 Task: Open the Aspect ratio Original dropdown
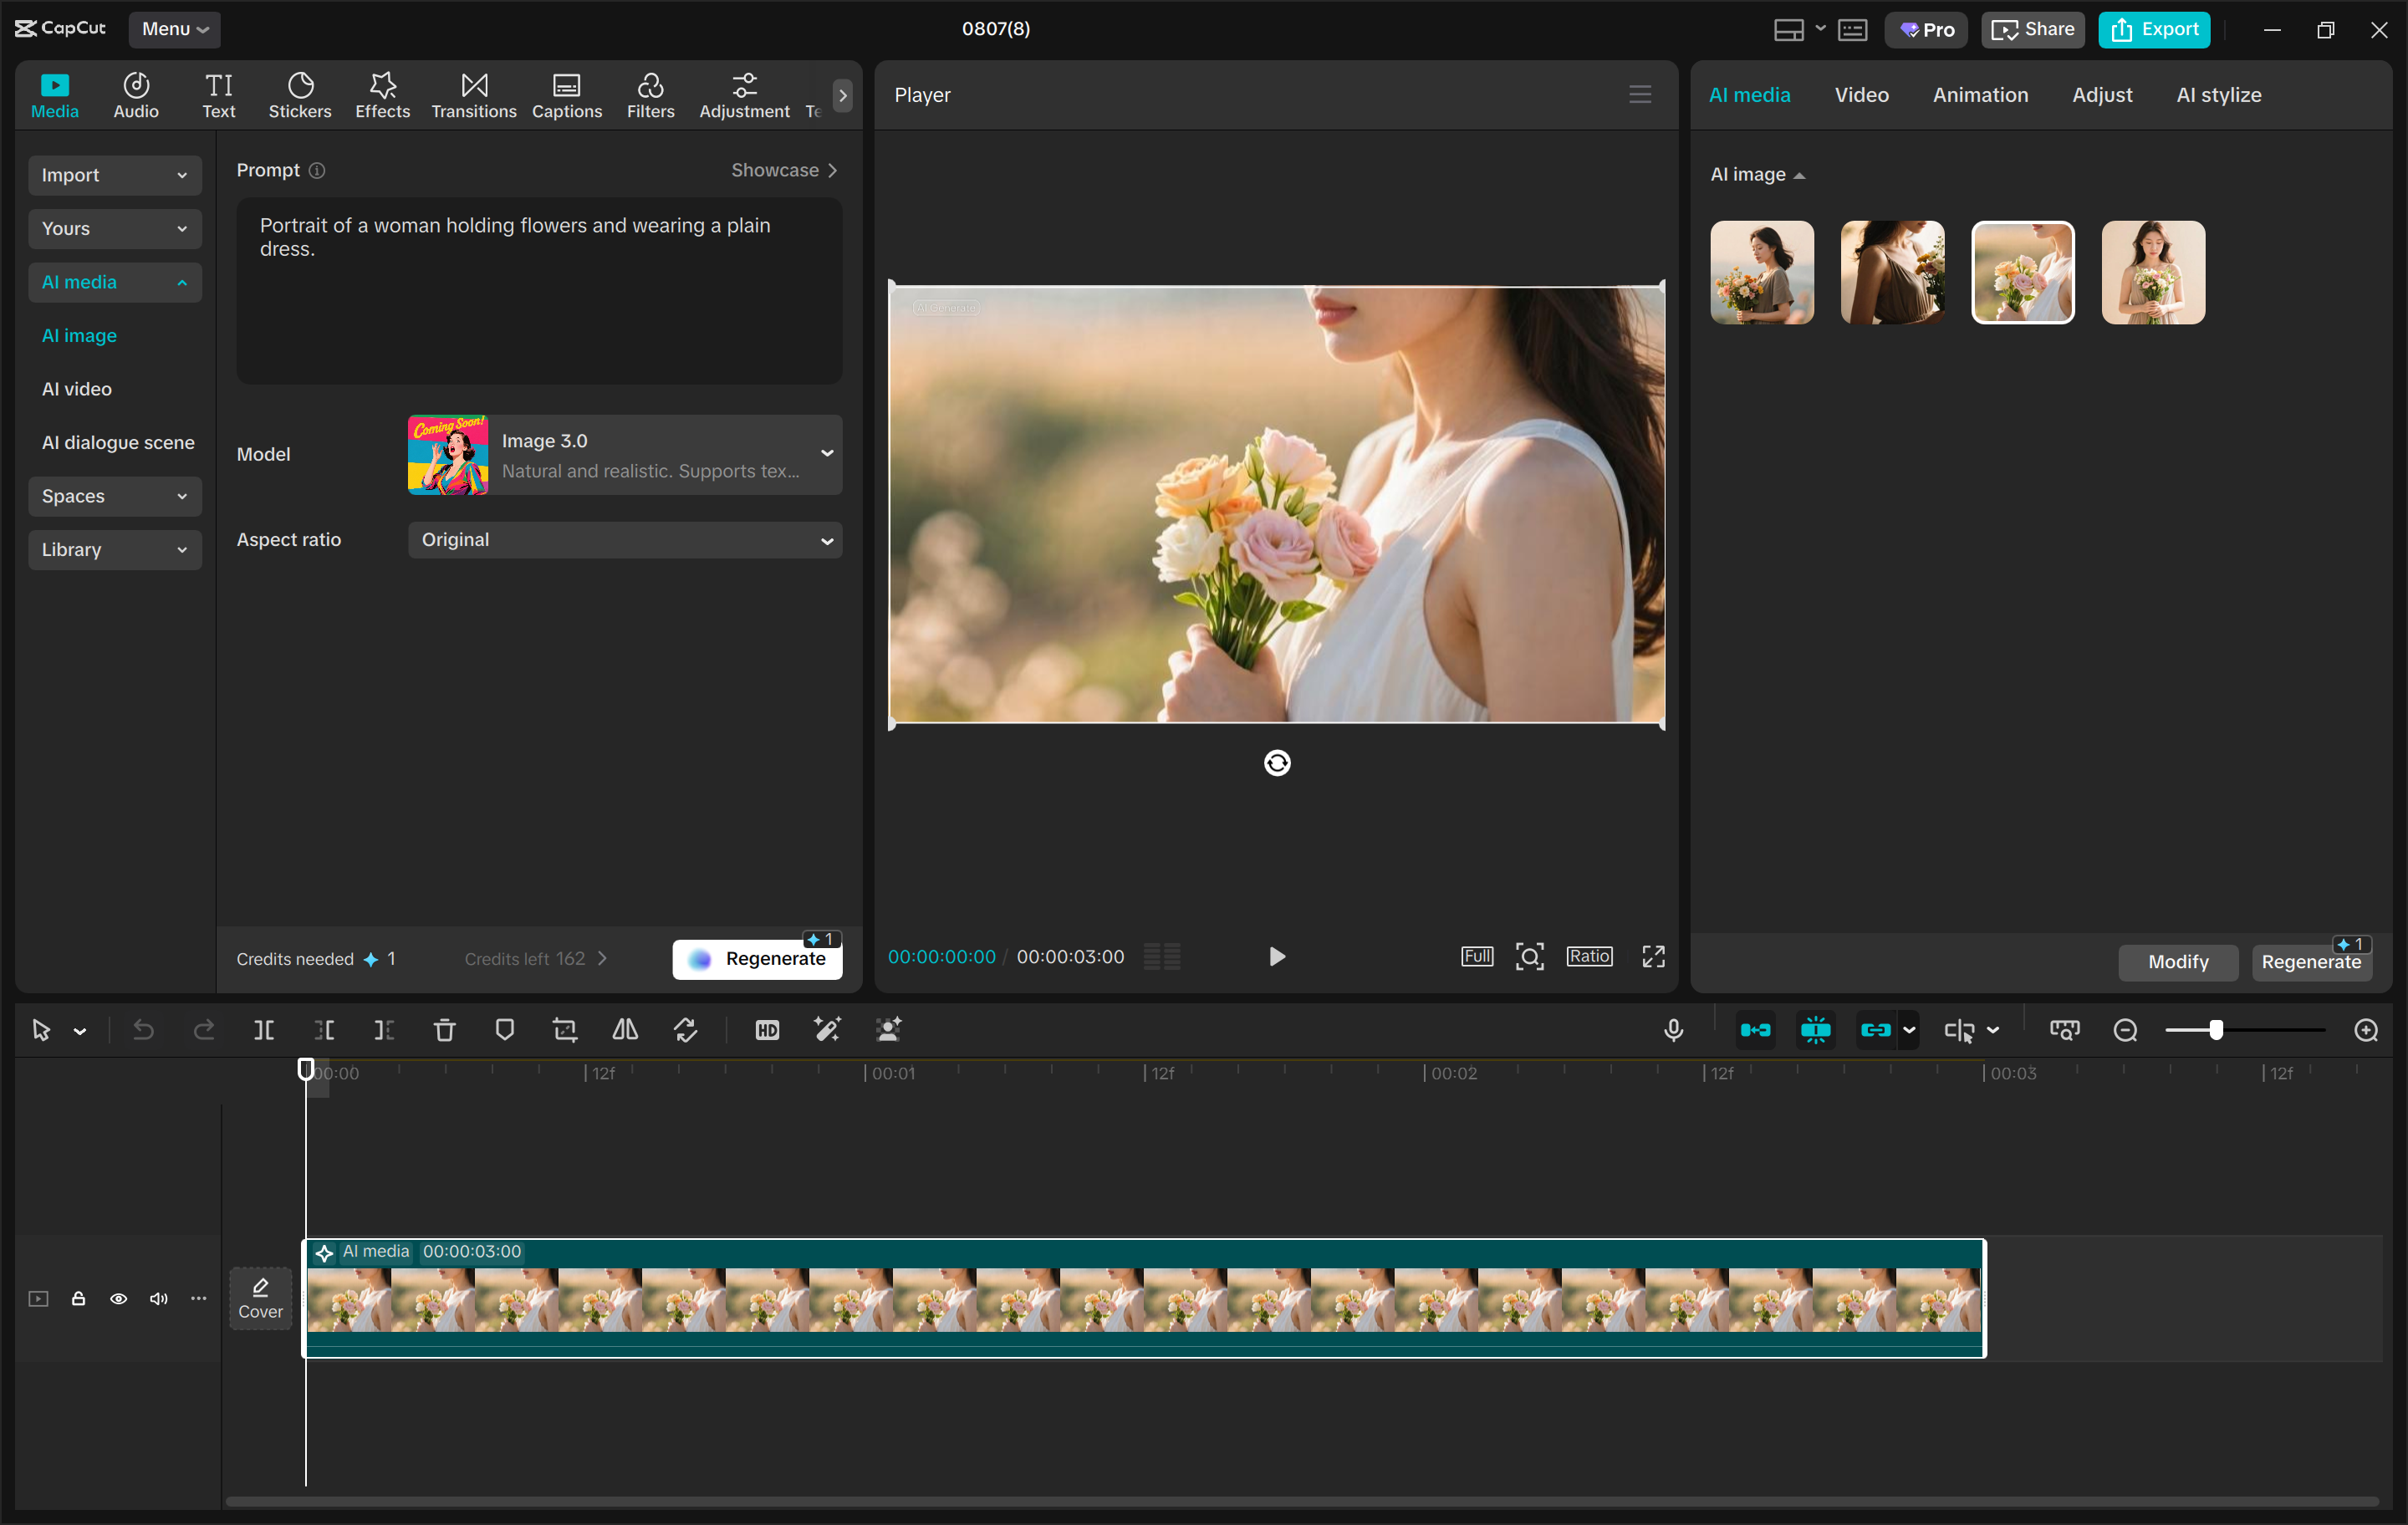(625, 540)
